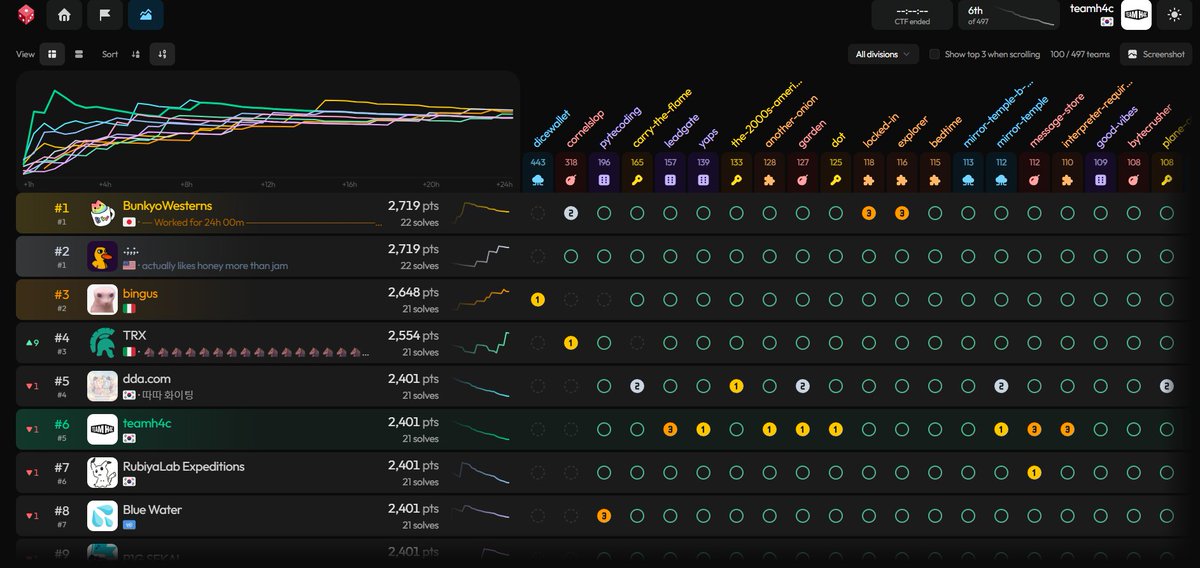
Task: Open message-store challenge icon
Action: coord(1034,180)
